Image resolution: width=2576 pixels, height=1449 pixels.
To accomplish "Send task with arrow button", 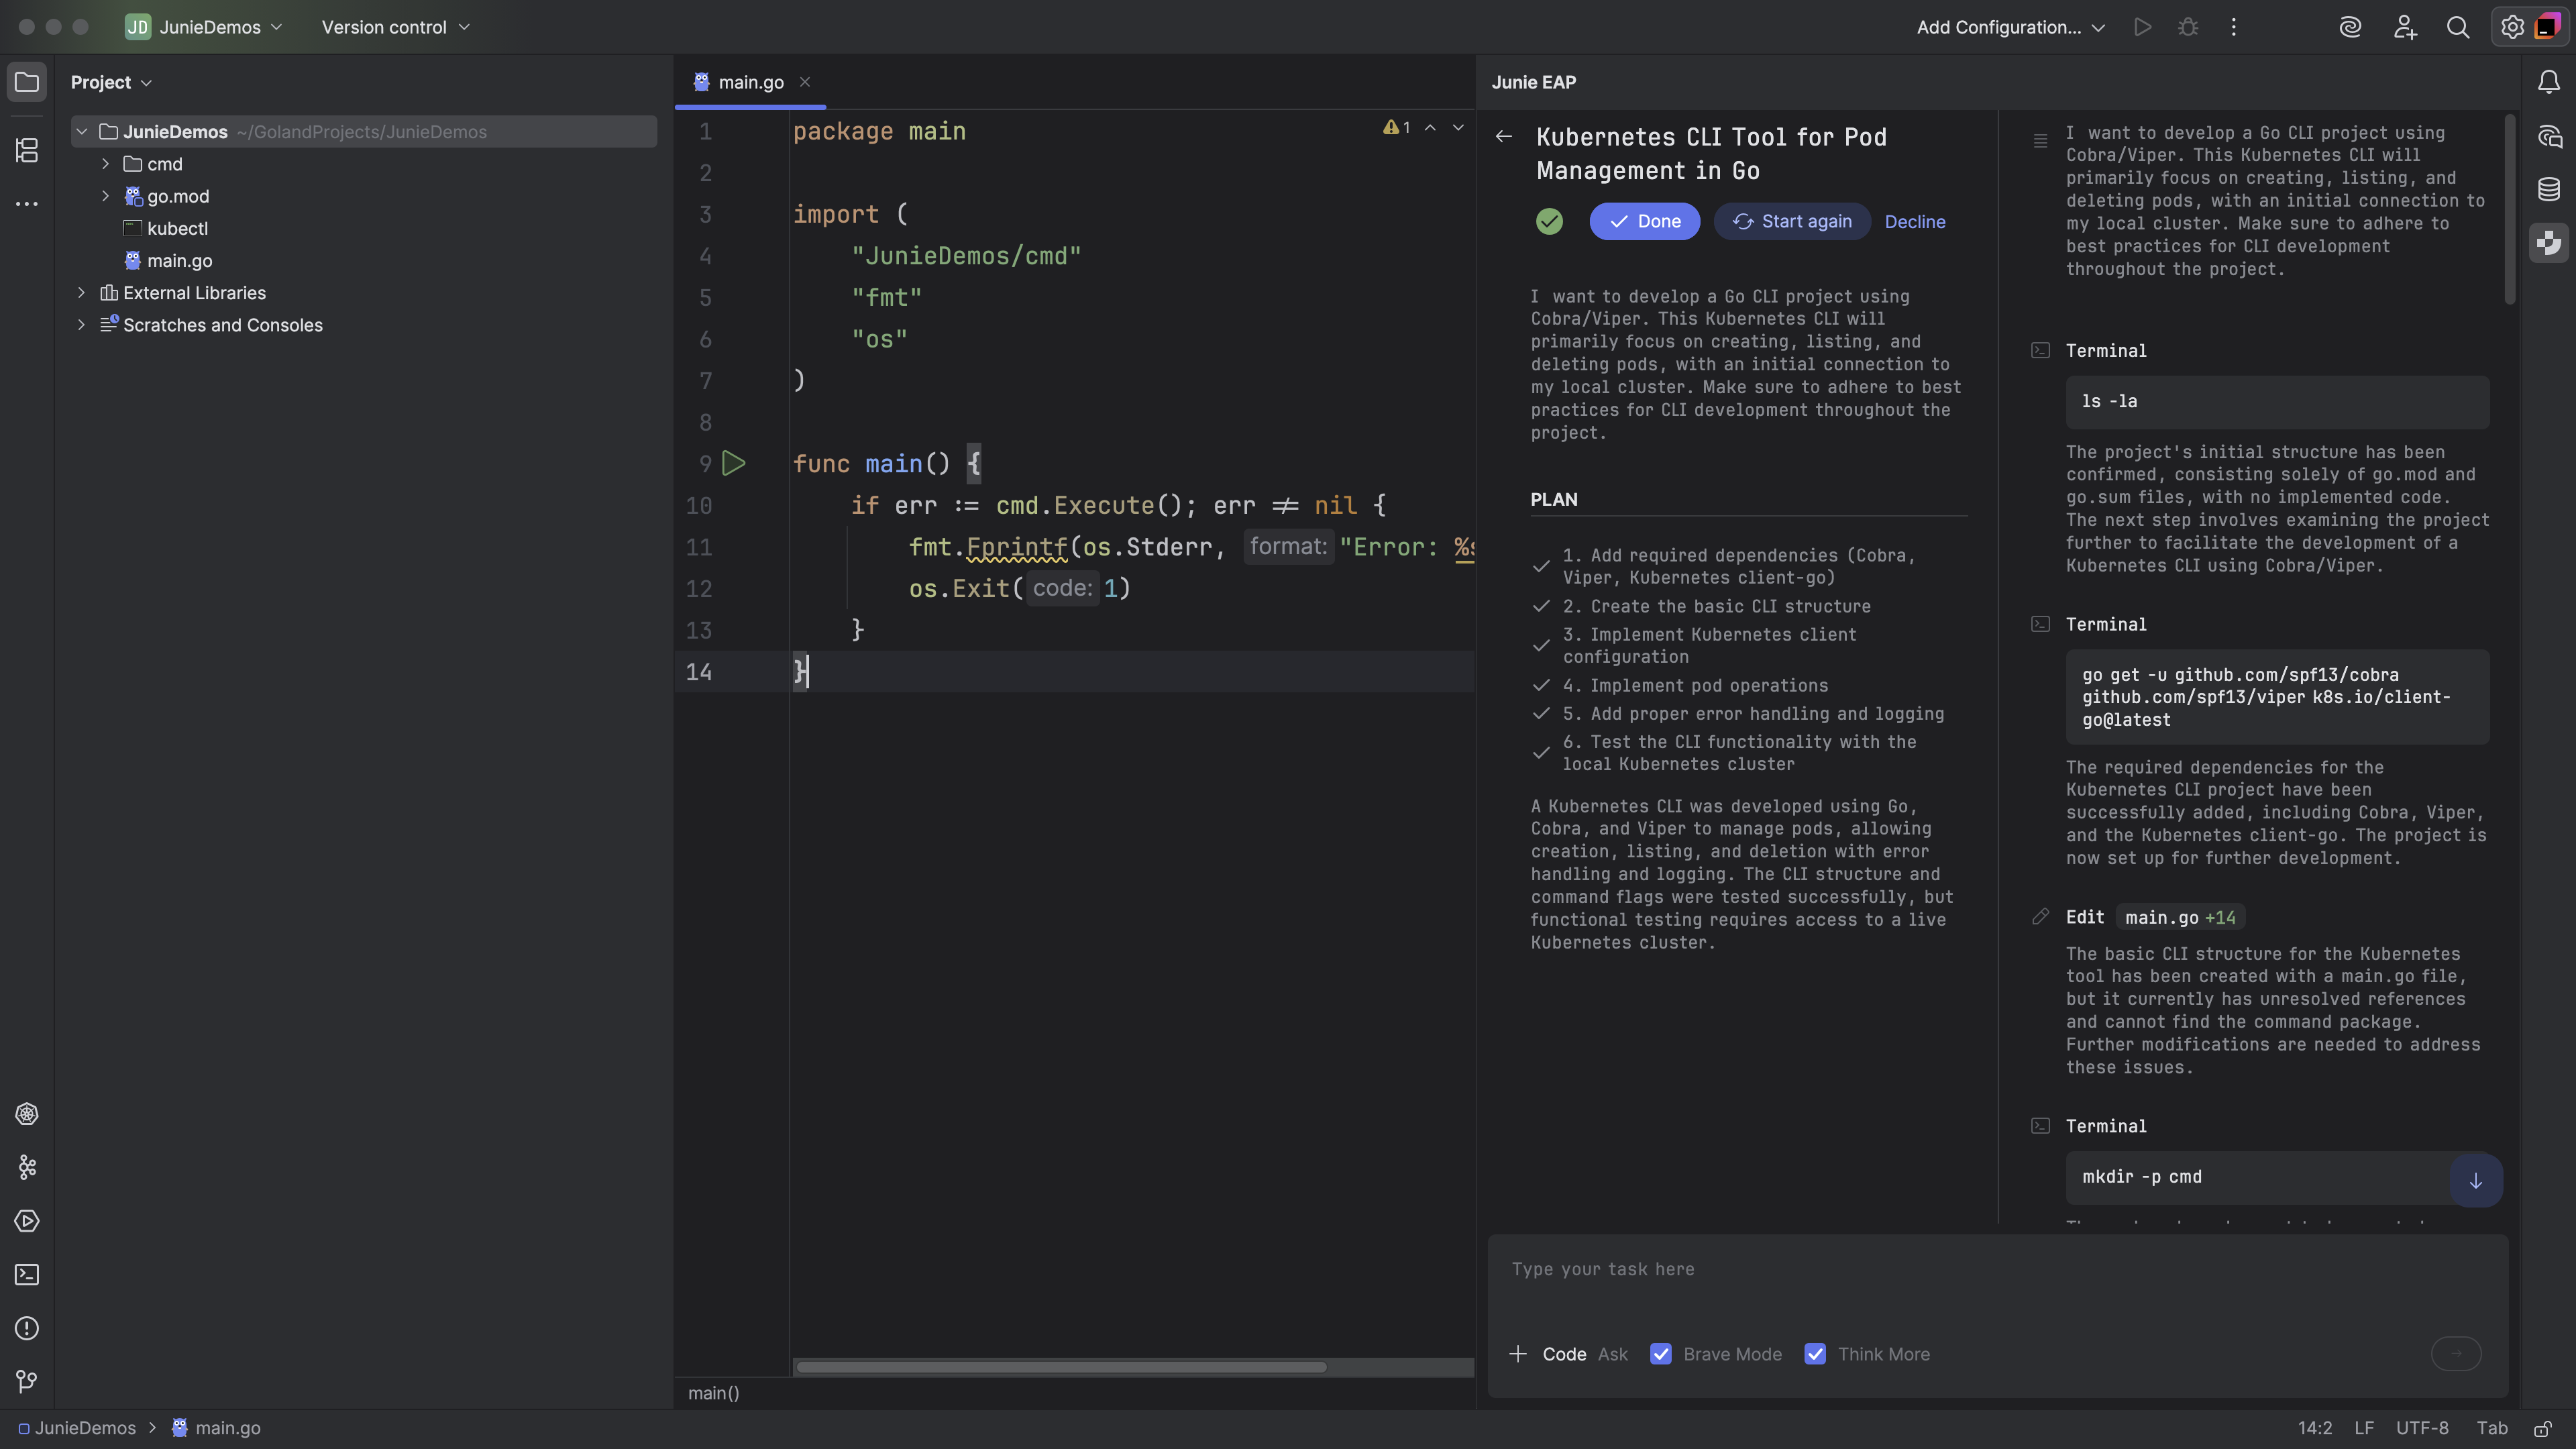I will (x=2456, y=1353).
